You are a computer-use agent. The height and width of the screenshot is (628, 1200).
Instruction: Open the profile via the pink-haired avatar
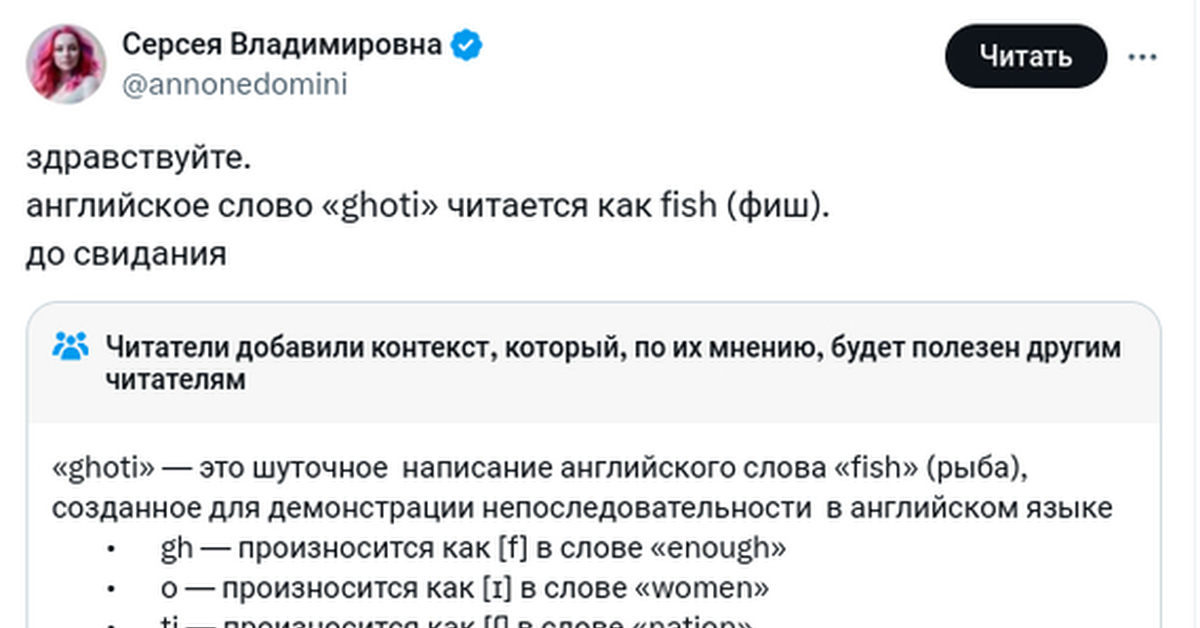tap(66, 63)
